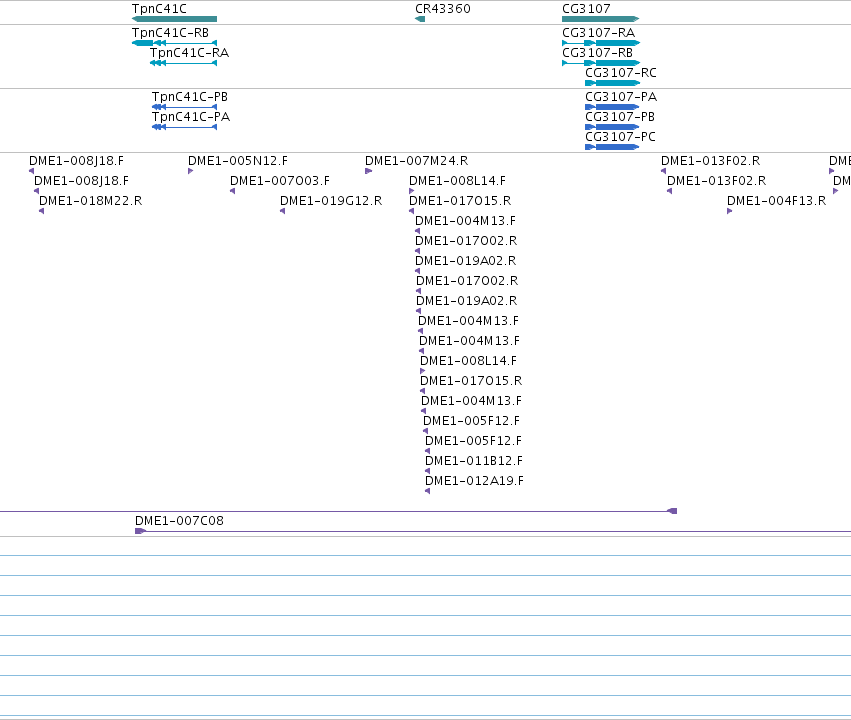Click the CG3107-RC transcript glyph
Screen dimensions: 851x720
(x=612, y=83)
